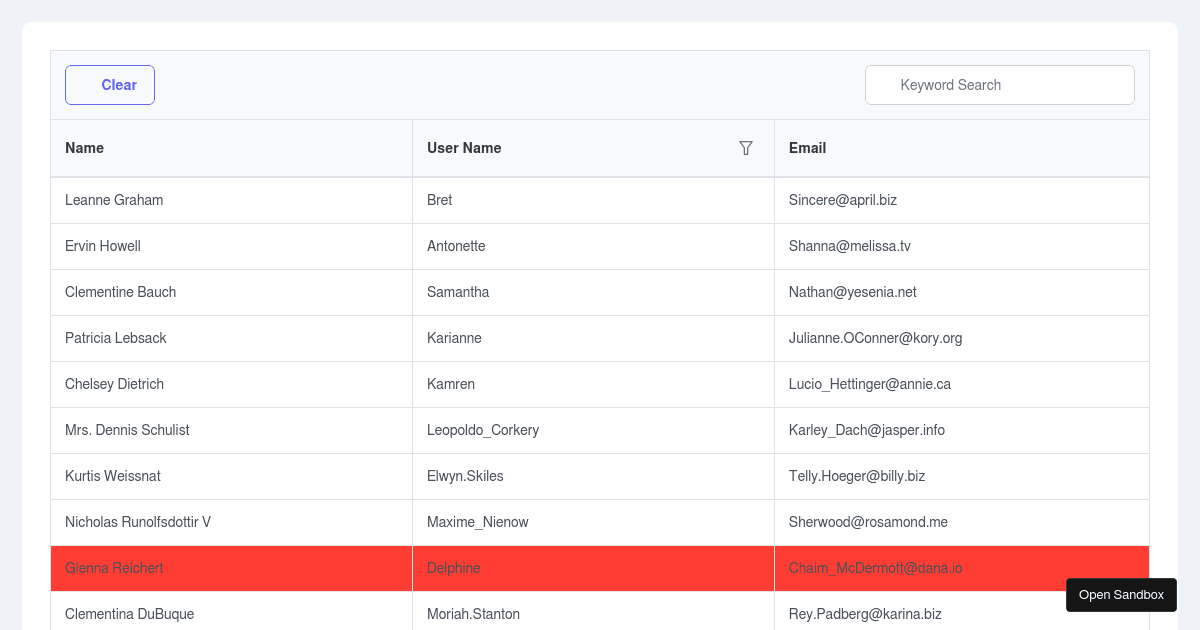Click the Email column header

point(807,148)
